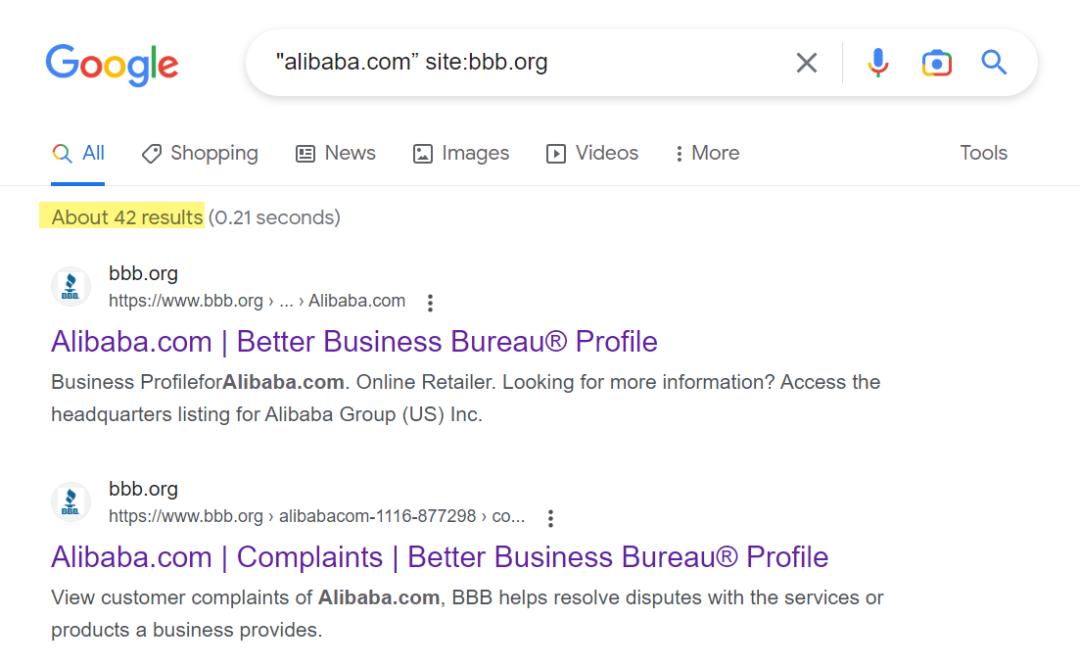Open the Tools options
Screen dimensions: 1080x667
point(983,153)
